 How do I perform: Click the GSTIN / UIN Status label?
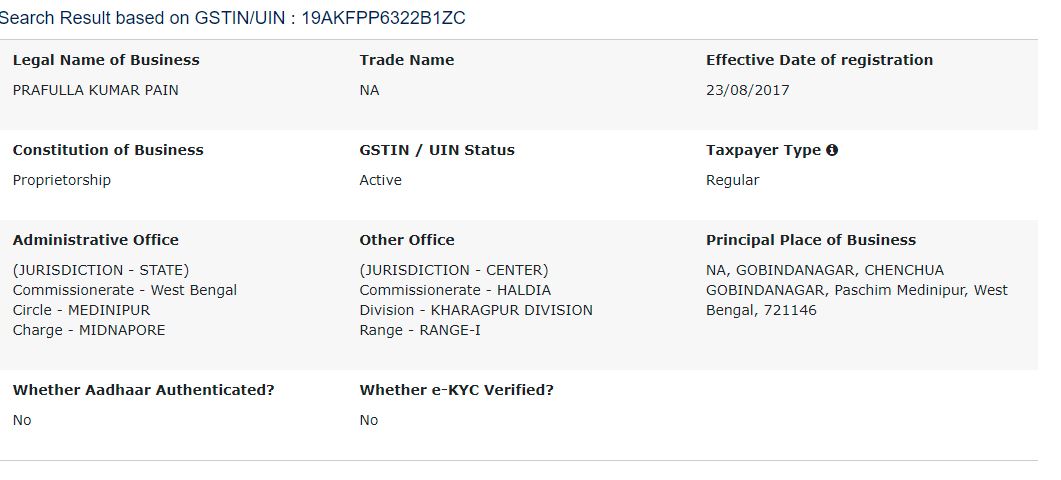pyautogui.click(x=437, y=150)
